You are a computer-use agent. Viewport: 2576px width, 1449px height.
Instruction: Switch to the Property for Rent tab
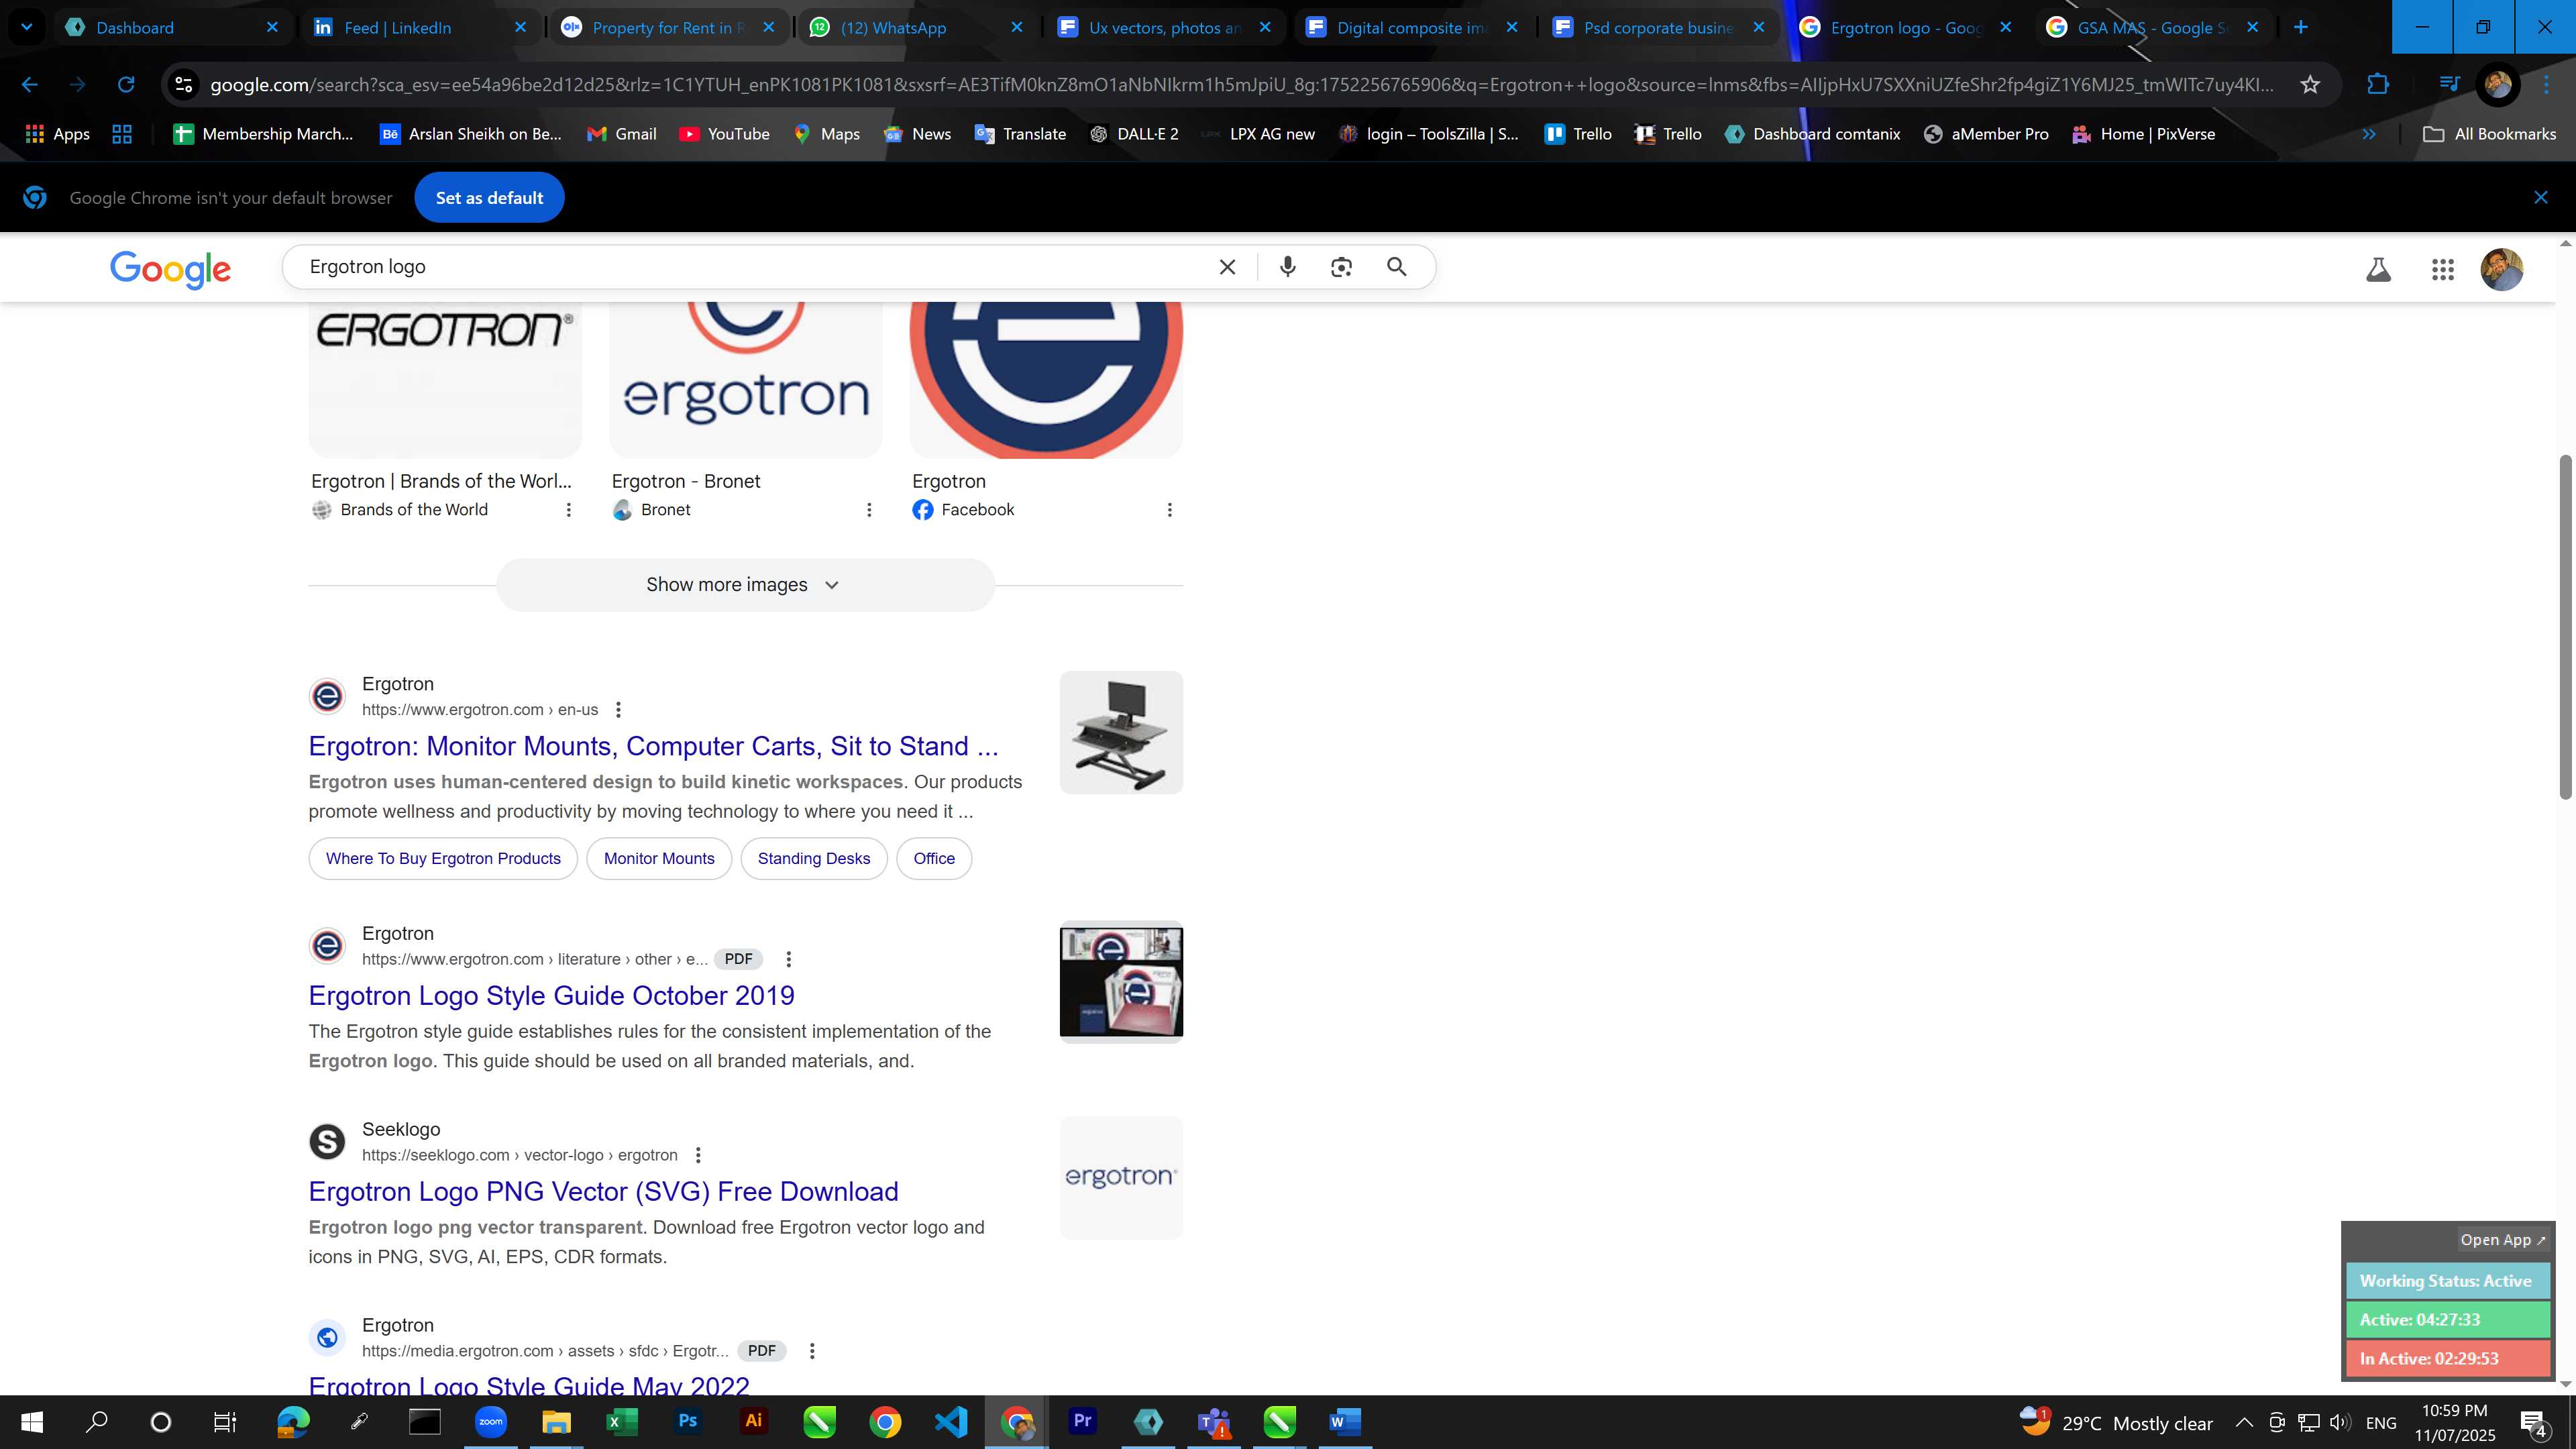click(x=668, y=28)
